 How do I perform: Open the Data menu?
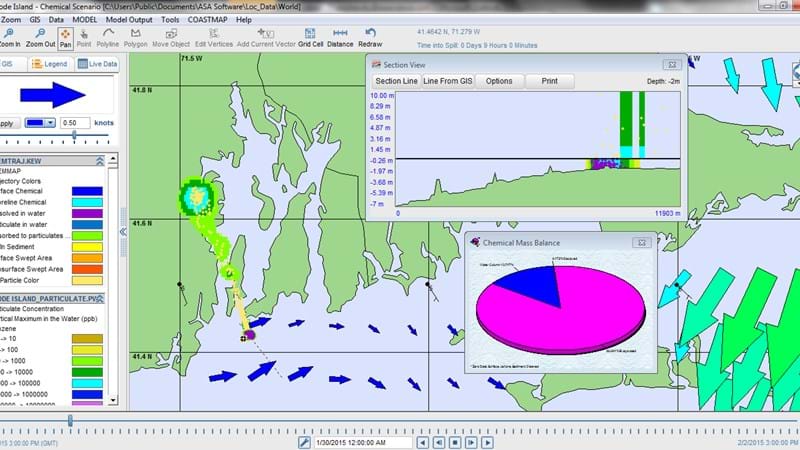(x=56, y=20)
